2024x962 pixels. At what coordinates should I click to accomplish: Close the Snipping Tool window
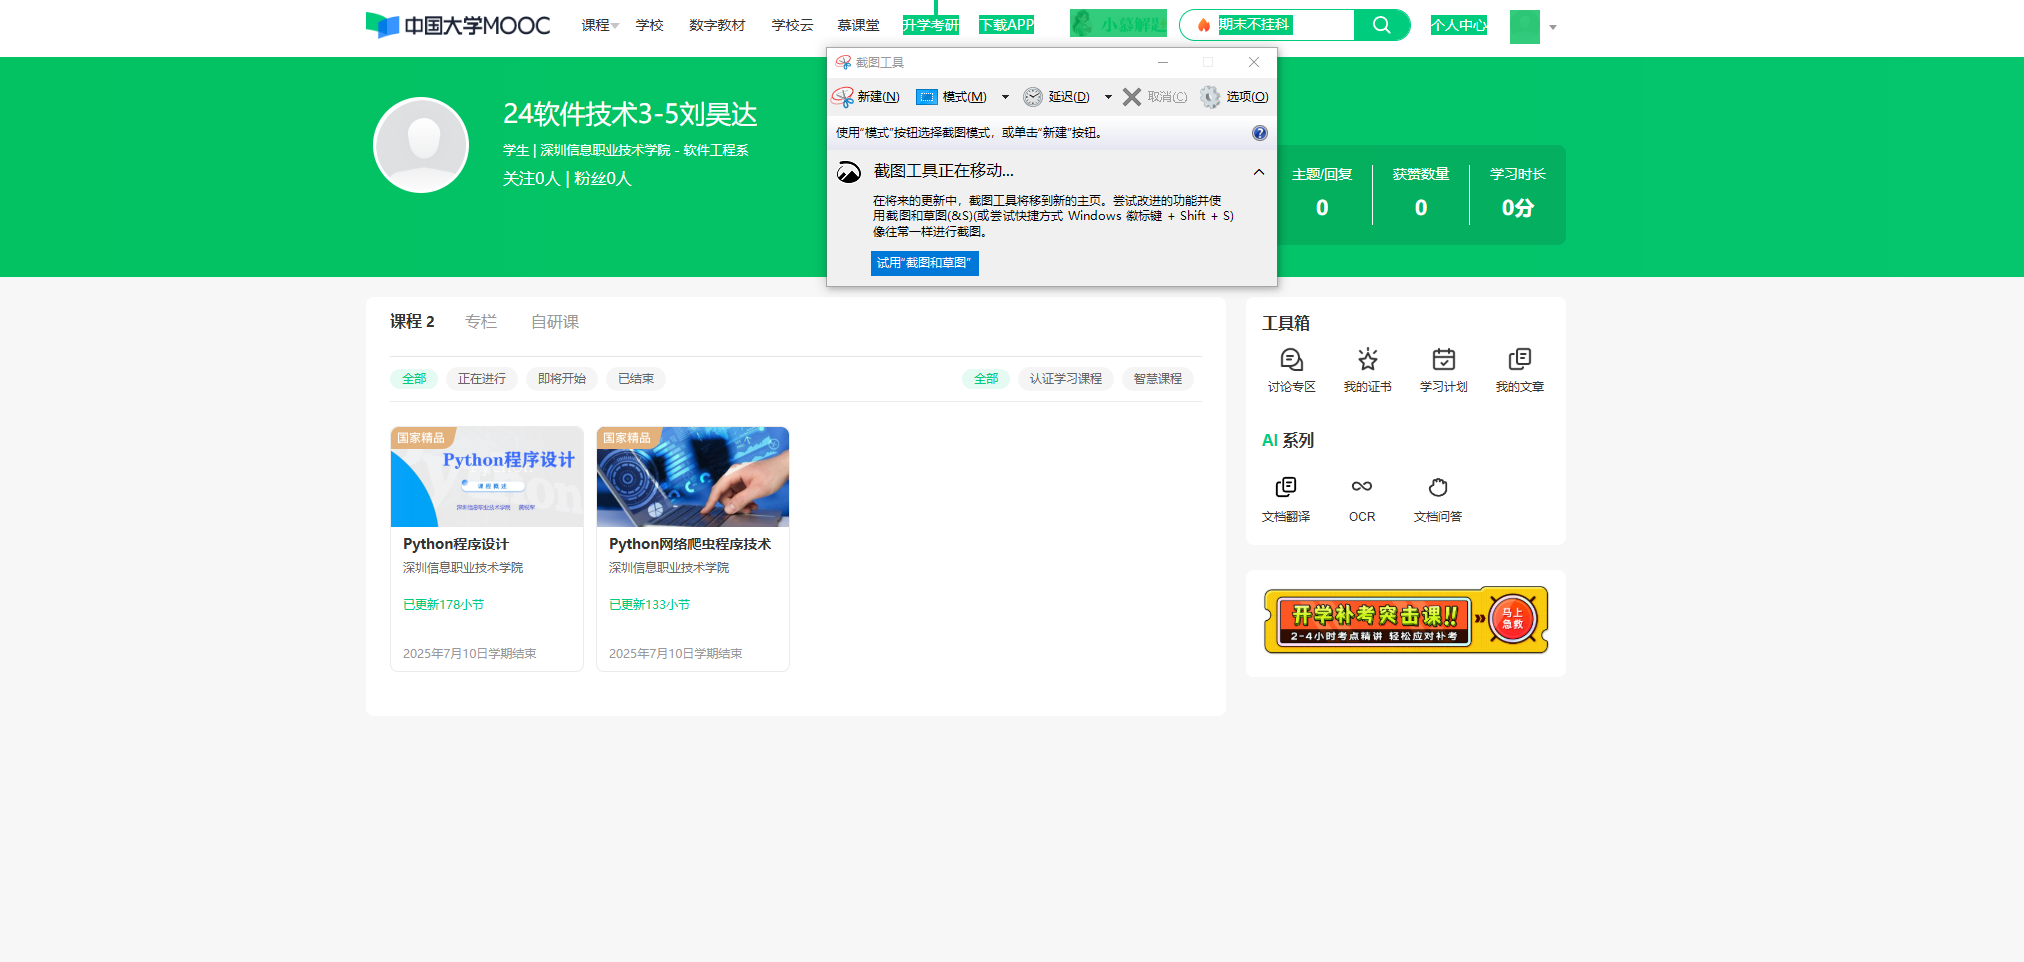(1254, 62)
